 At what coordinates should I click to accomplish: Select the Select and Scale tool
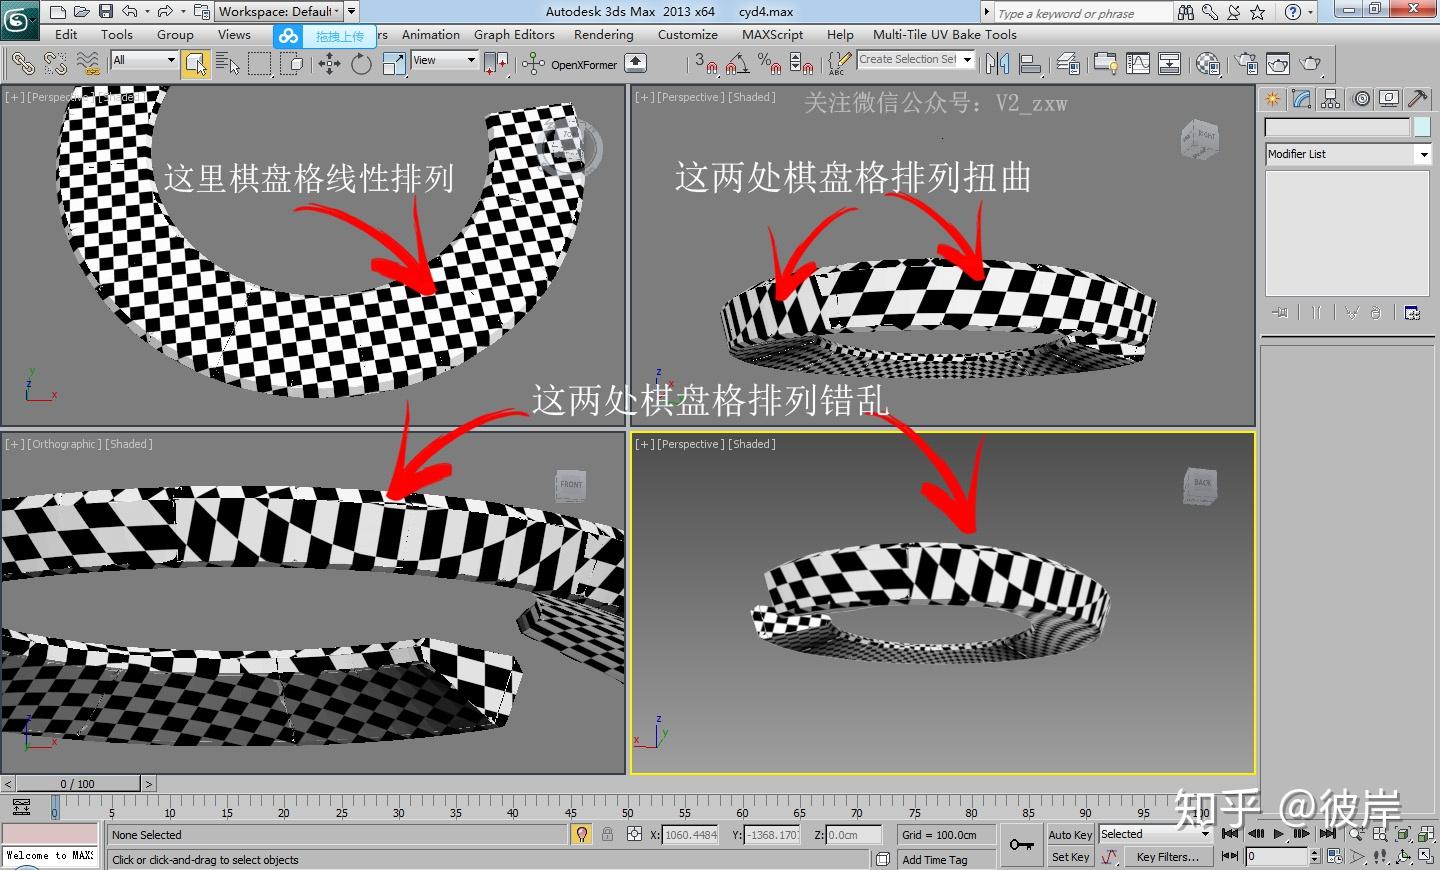[394, 64]
